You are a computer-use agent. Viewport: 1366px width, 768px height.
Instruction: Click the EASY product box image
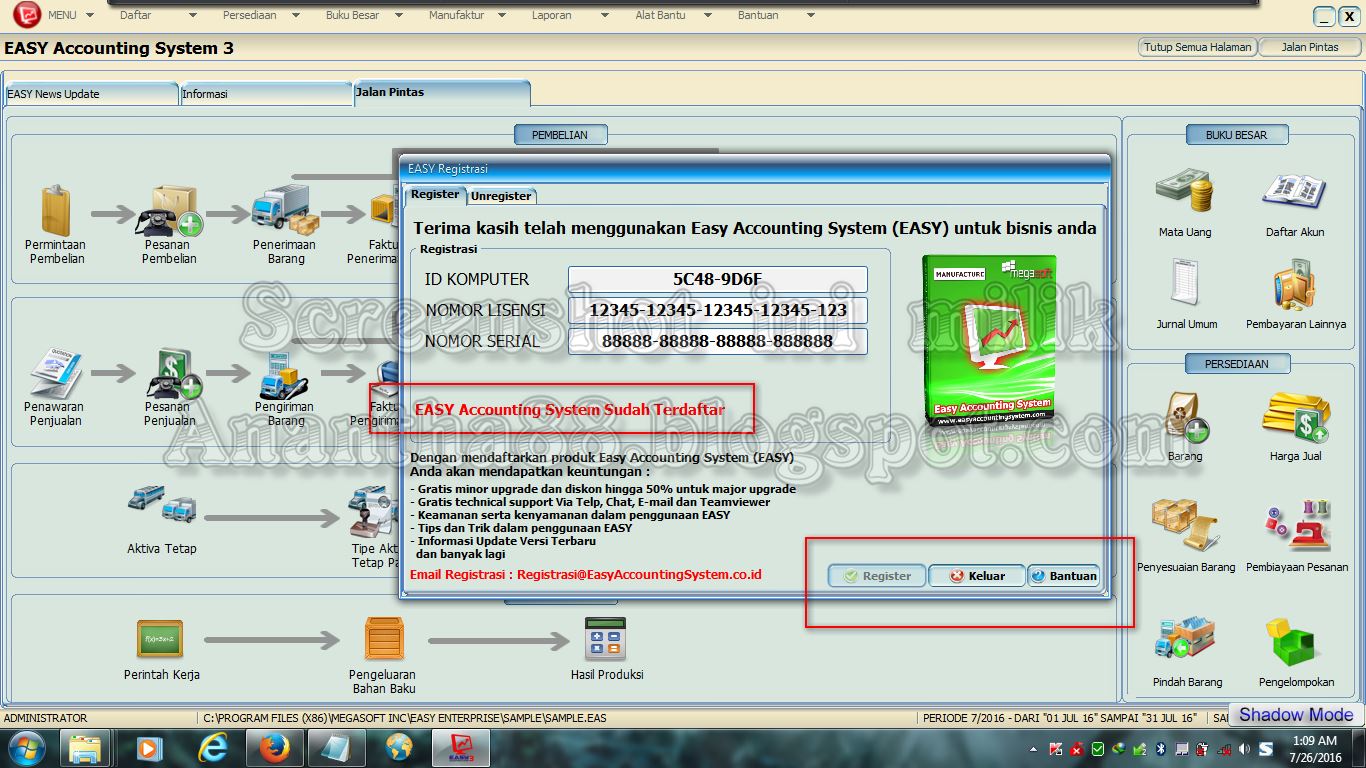(x=991, y=340)
